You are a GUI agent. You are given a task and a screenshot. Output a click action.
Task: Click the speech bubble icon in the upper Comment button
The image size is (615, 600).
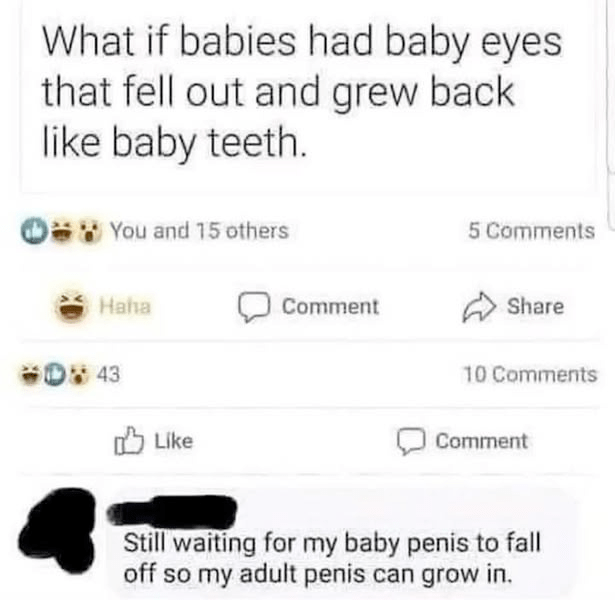click(x=258, y=306)
